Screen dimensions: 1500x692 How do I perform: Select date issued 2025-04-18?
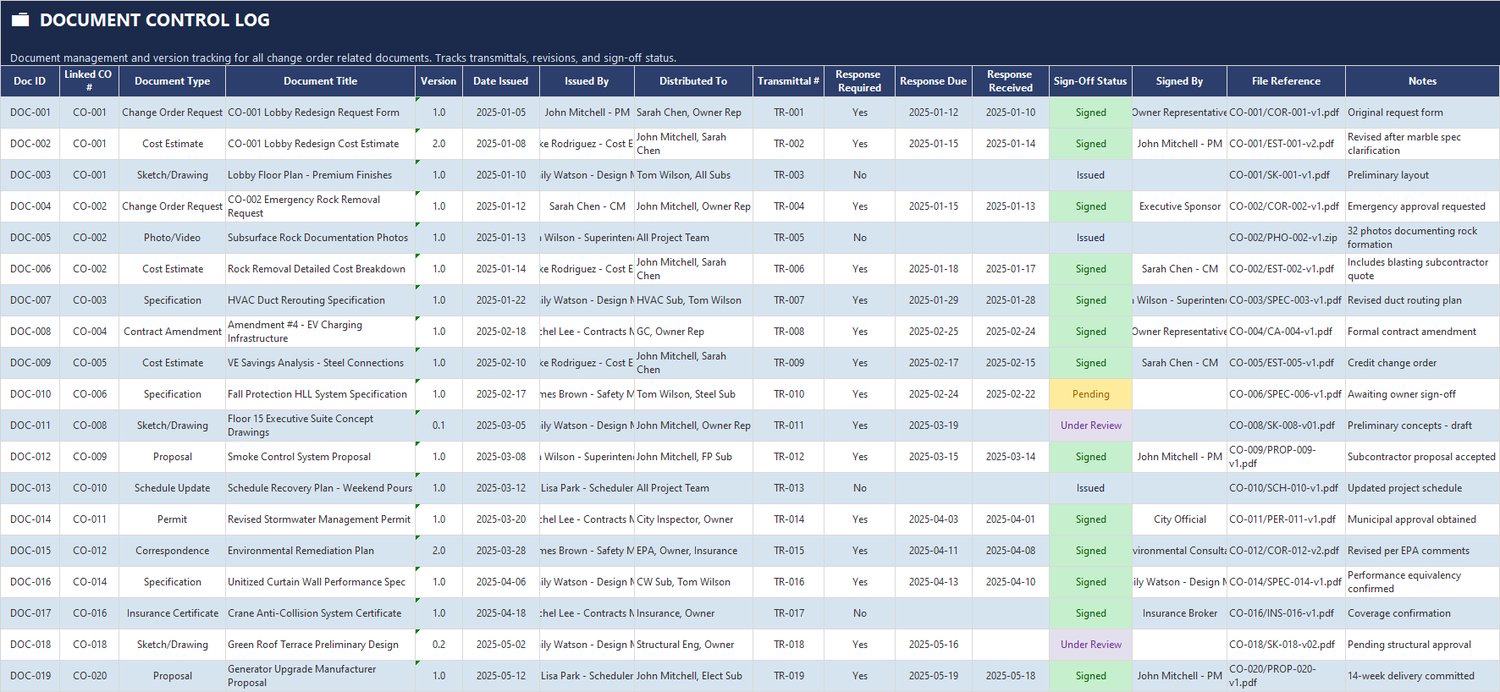tap(501, 613)
